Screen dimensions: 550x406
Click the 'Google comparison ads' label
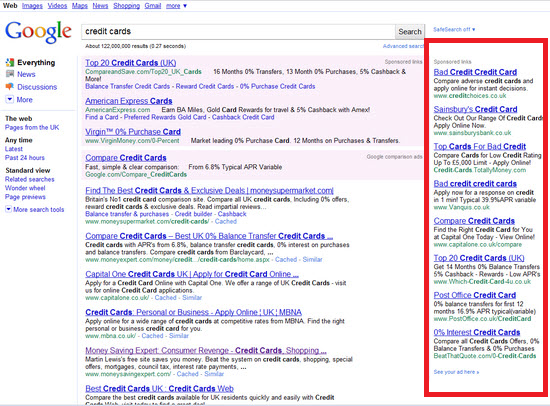(394, 157)
